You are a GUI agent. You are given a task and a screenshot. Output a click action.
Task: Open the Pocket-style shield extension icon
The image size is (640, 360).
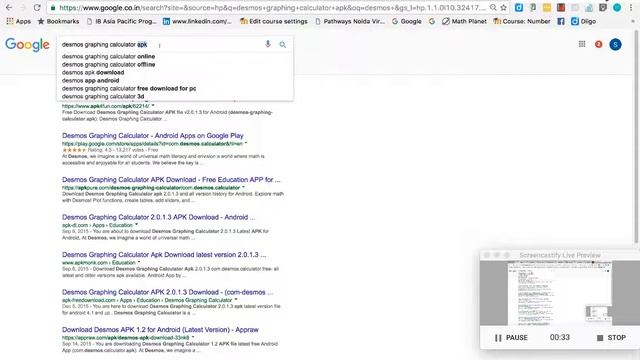pyautogui.click(x=603, y=7)
